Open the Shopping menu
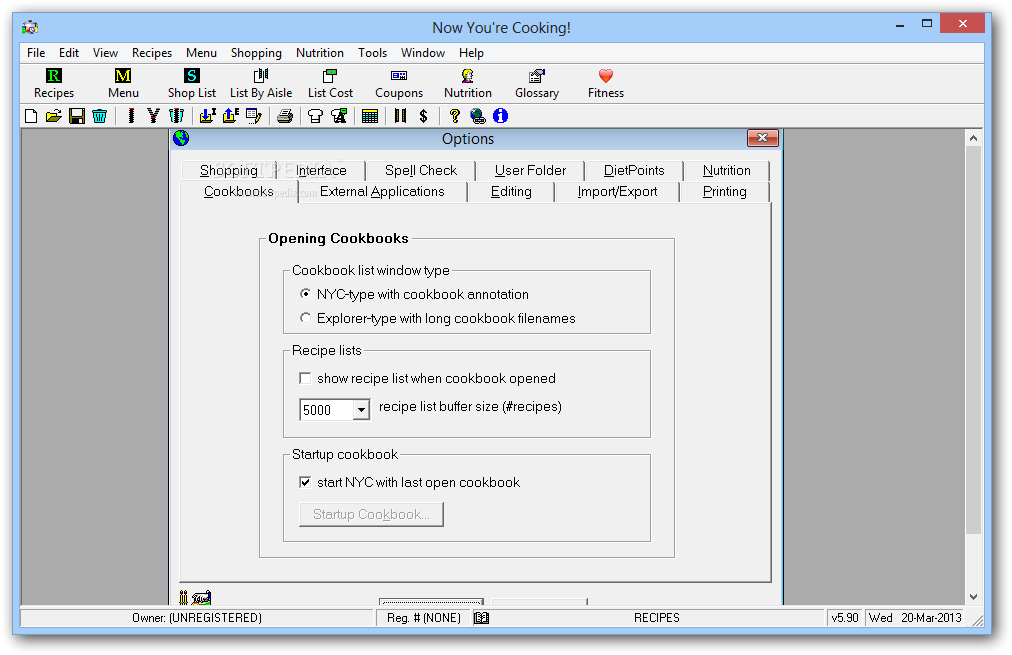 point(256,53)
